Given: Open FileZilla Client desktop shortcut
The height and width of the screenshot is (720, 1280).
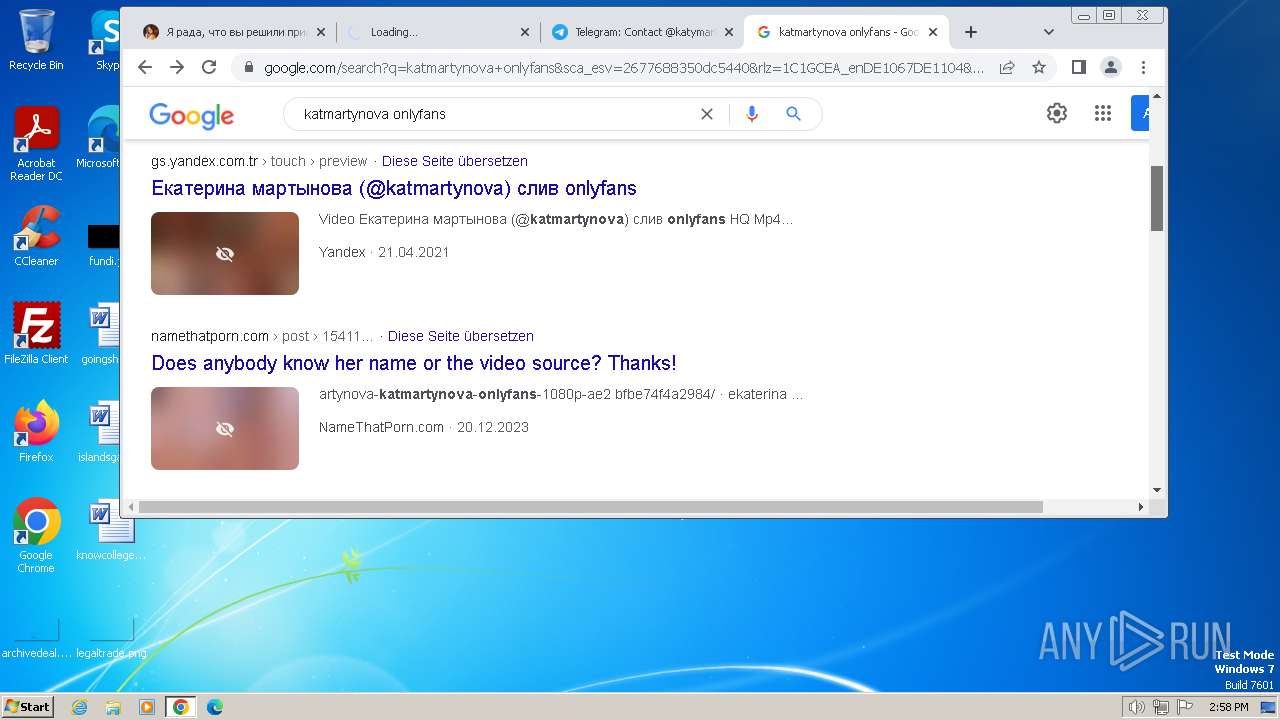Looking at the screenshot, I should pos(36,334).
